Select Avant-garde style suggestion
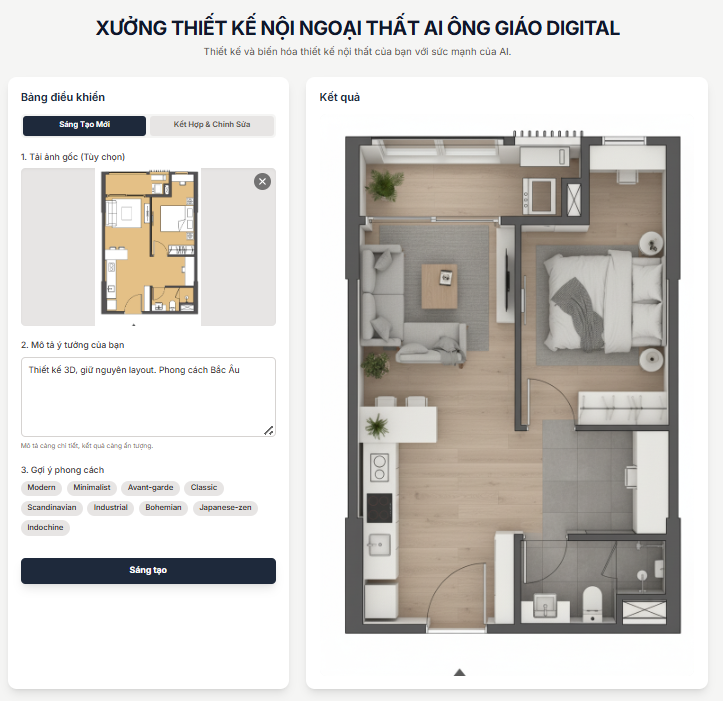 [150, 488]
